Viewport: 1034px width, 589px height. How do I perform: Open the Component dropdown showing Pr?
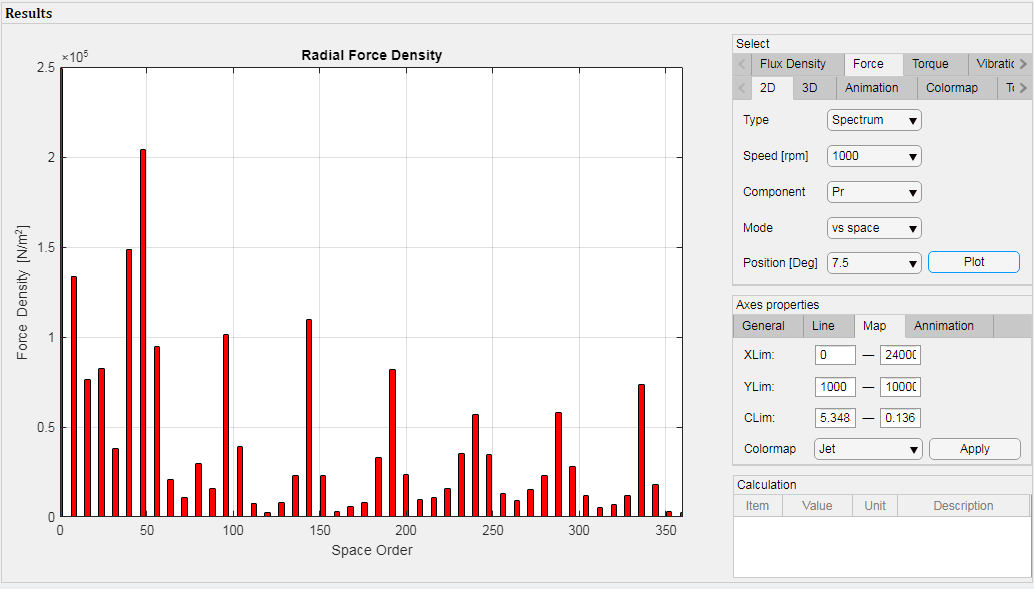[x=874, y=192]
